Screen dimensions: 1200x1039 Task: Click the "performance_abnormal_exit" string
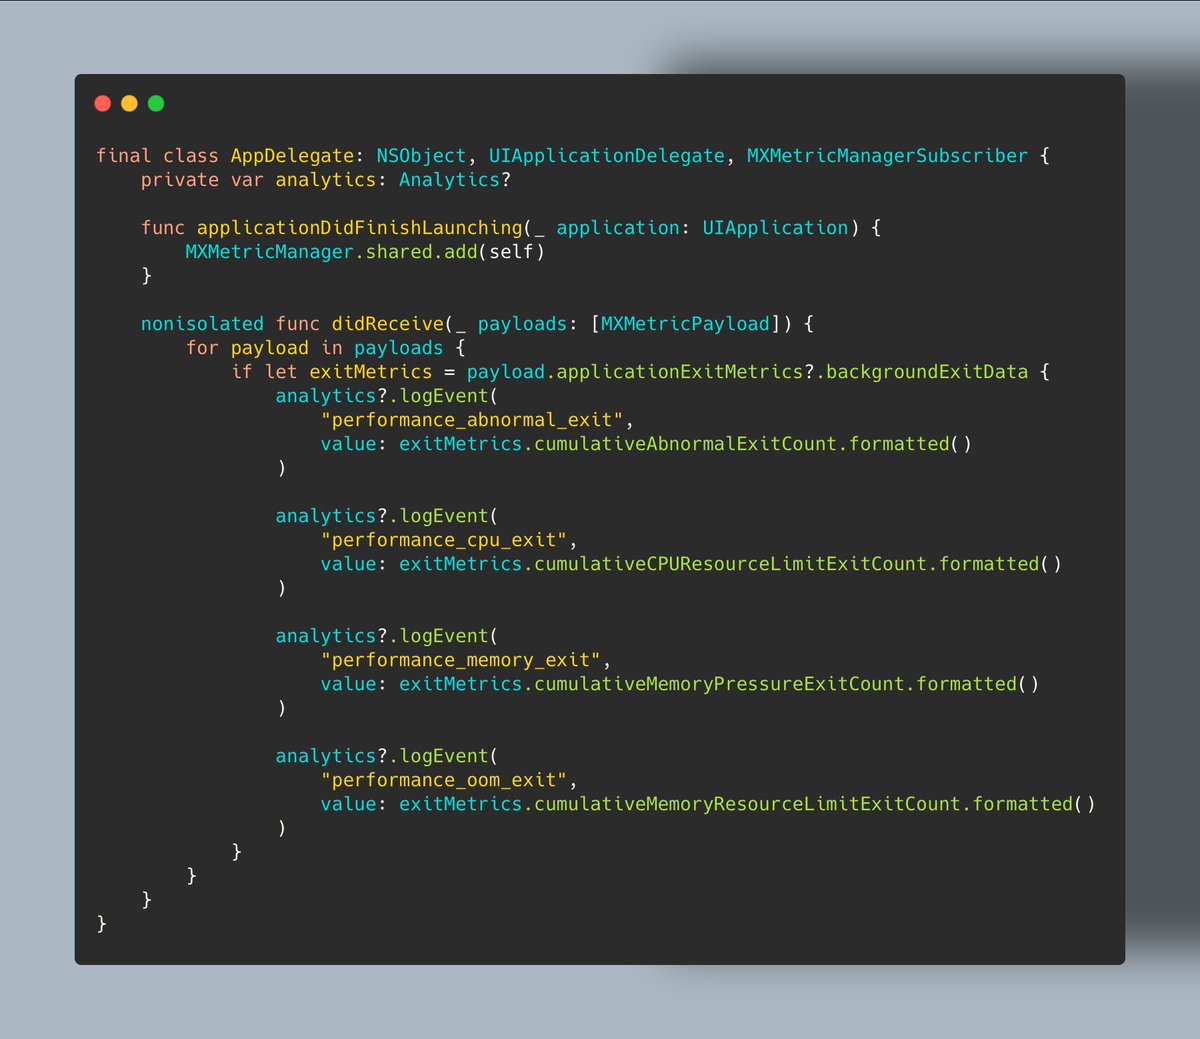pos(472,420)
